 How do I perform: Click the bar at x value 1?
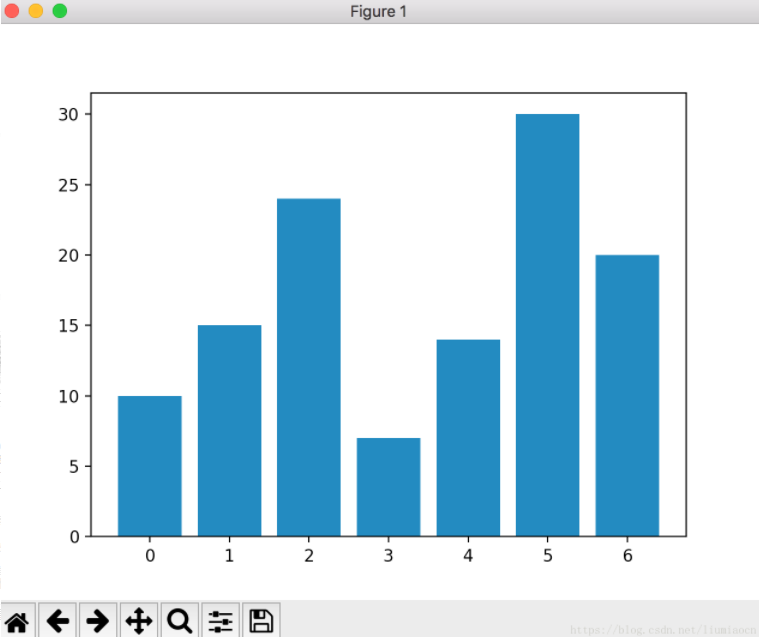tap(229, 431)
